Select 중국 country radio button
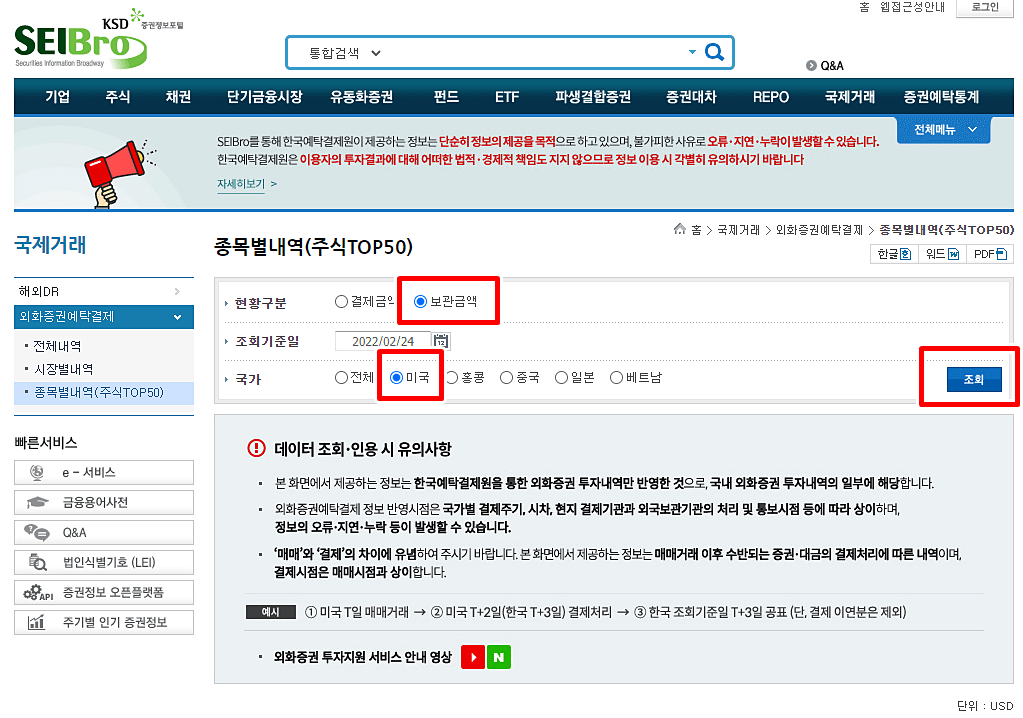The width and height of the screenshot is (1023, 718). pyautogui.click(x=506, y=378)
